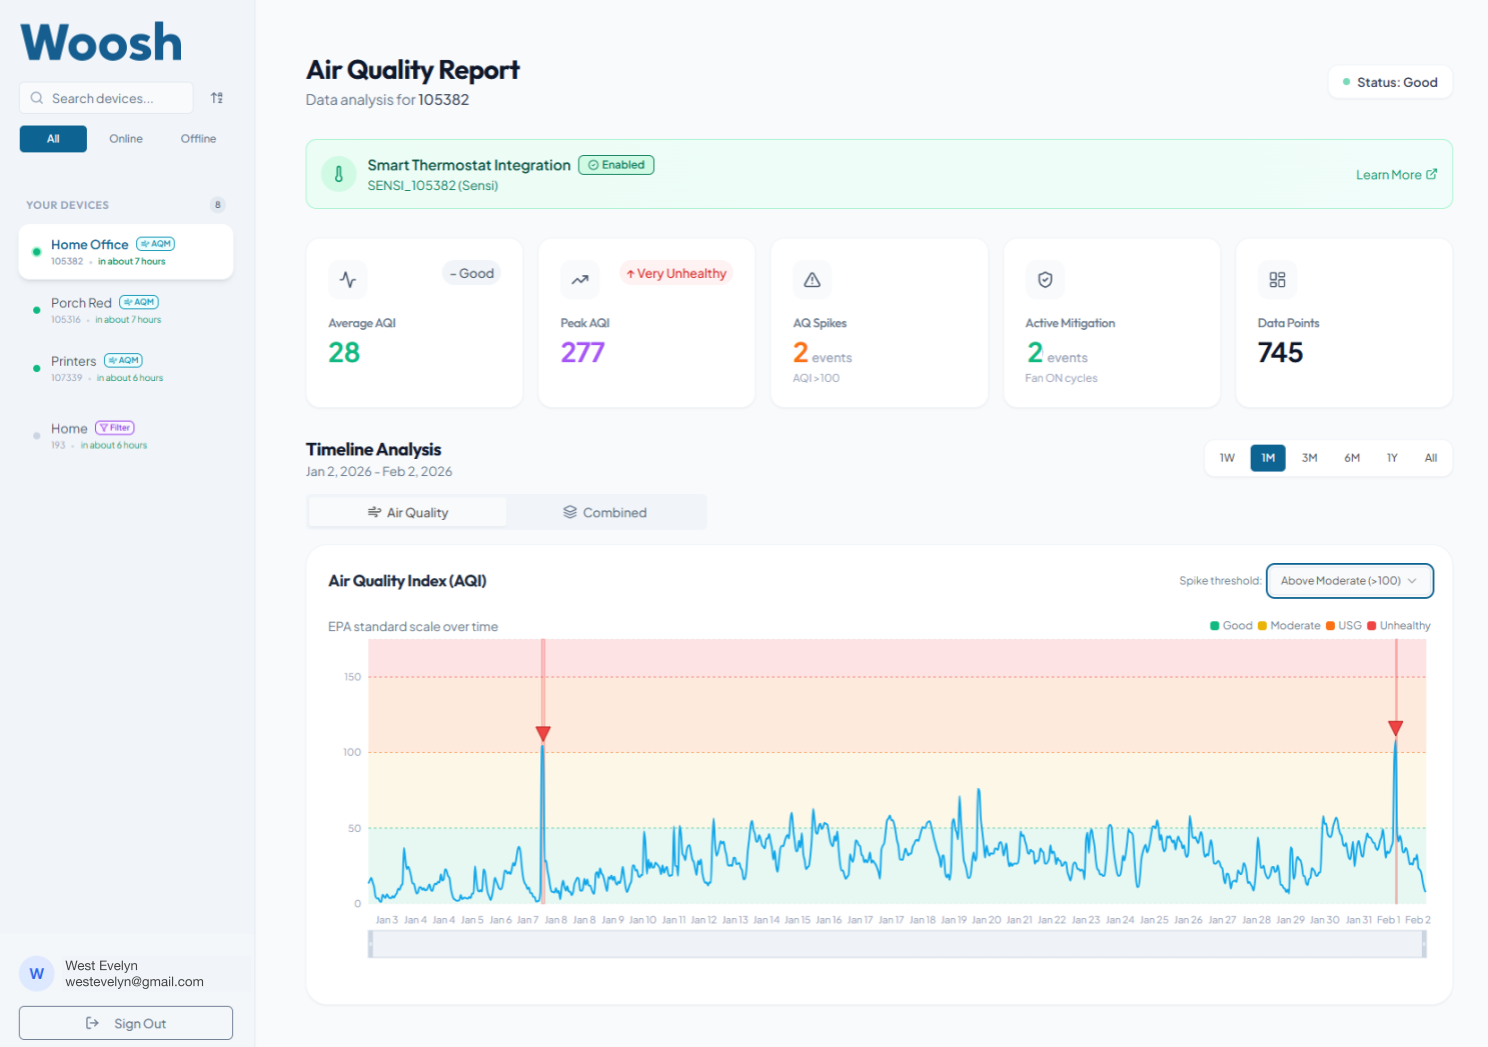Filter devices by Online status

pos(126,139)
